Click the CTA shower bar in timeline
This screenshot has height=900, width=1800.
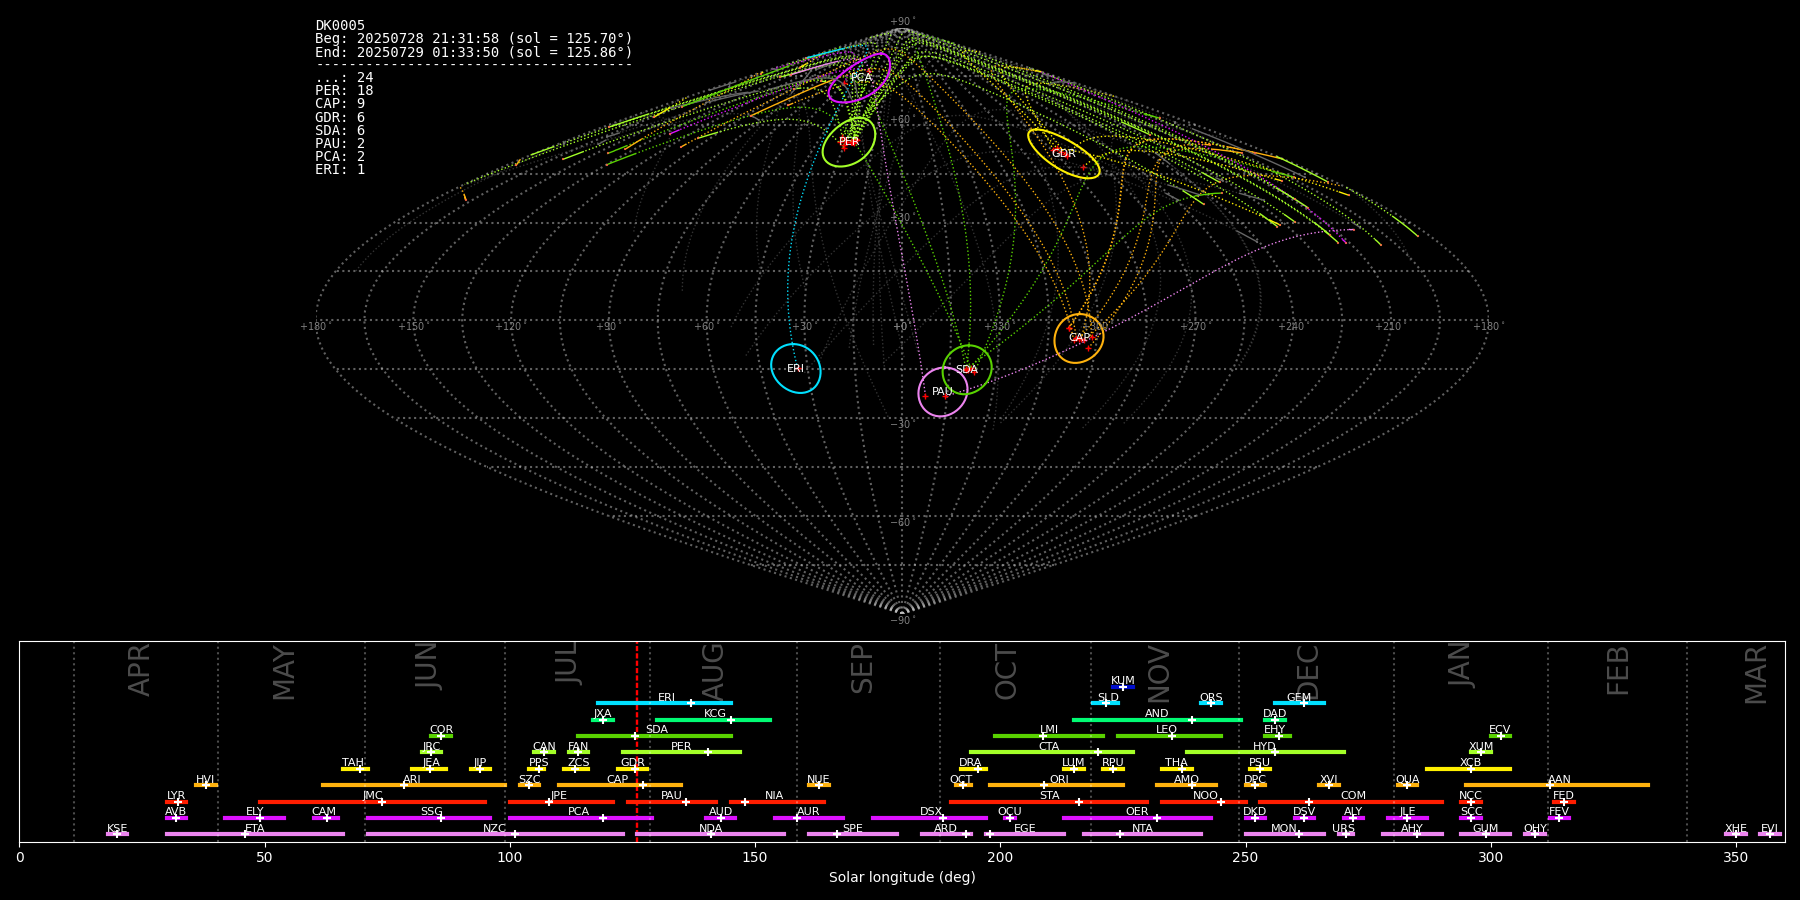[x=1052, y=752]
